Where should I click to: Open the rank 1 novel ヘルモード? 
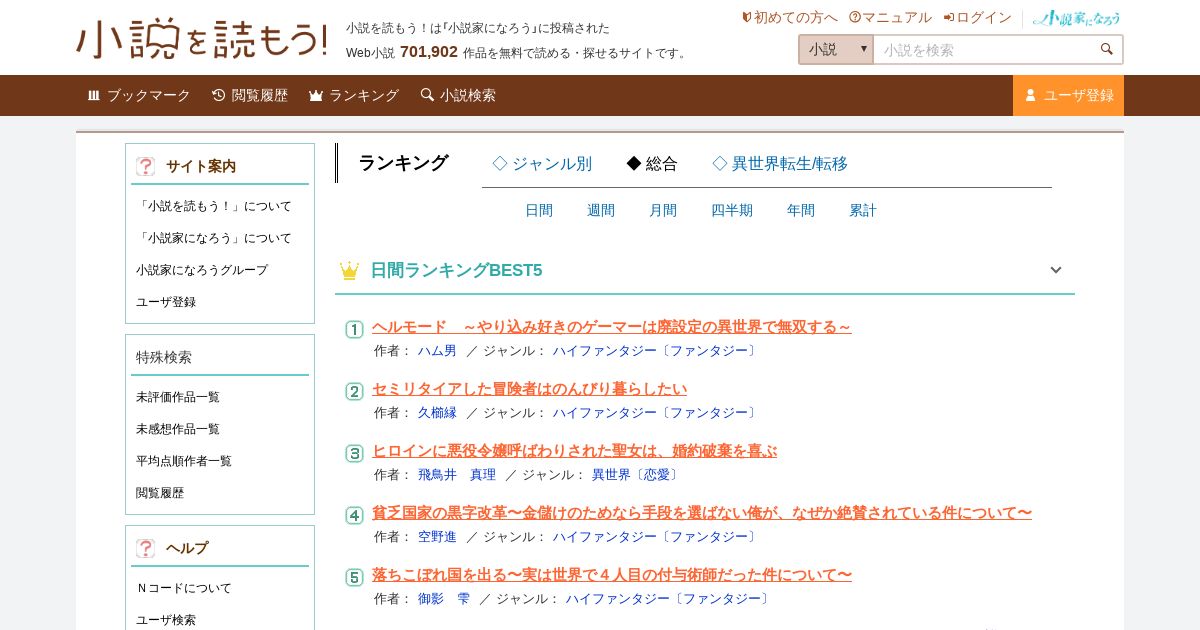click(x=612, y=327)
